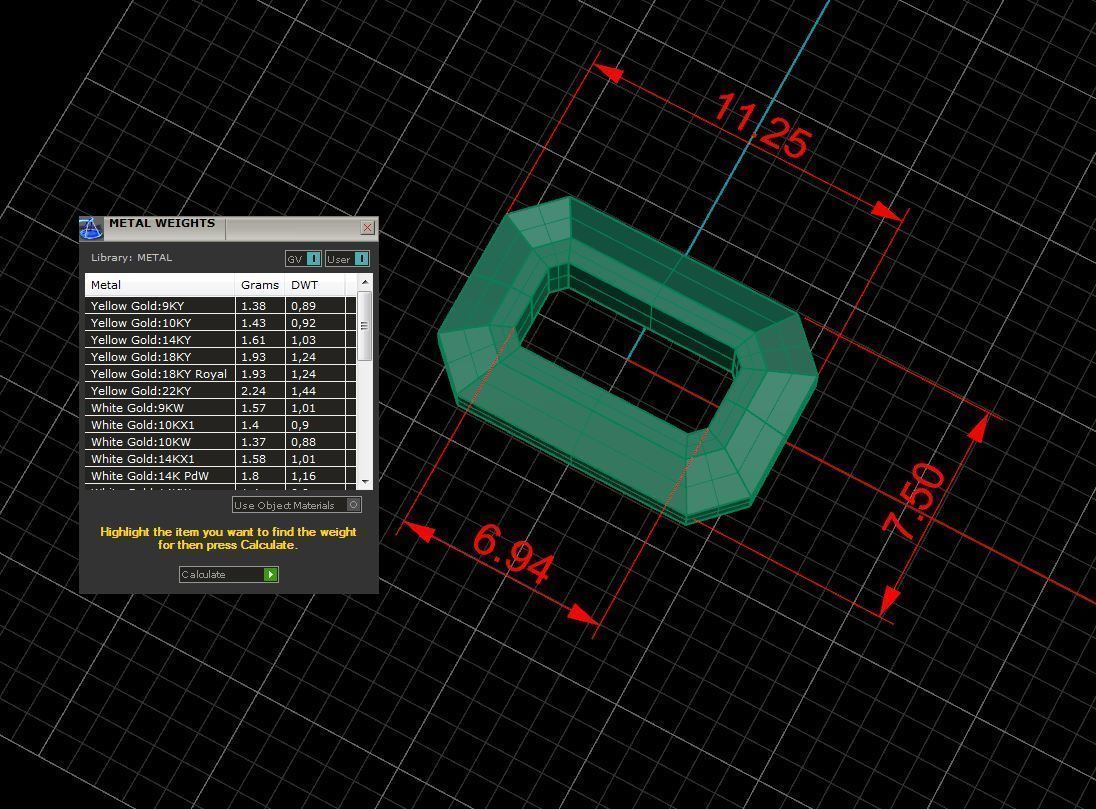Click the 2.24 grams value
Viewport: 1096px width, 809px height.
tap(253, 391)
